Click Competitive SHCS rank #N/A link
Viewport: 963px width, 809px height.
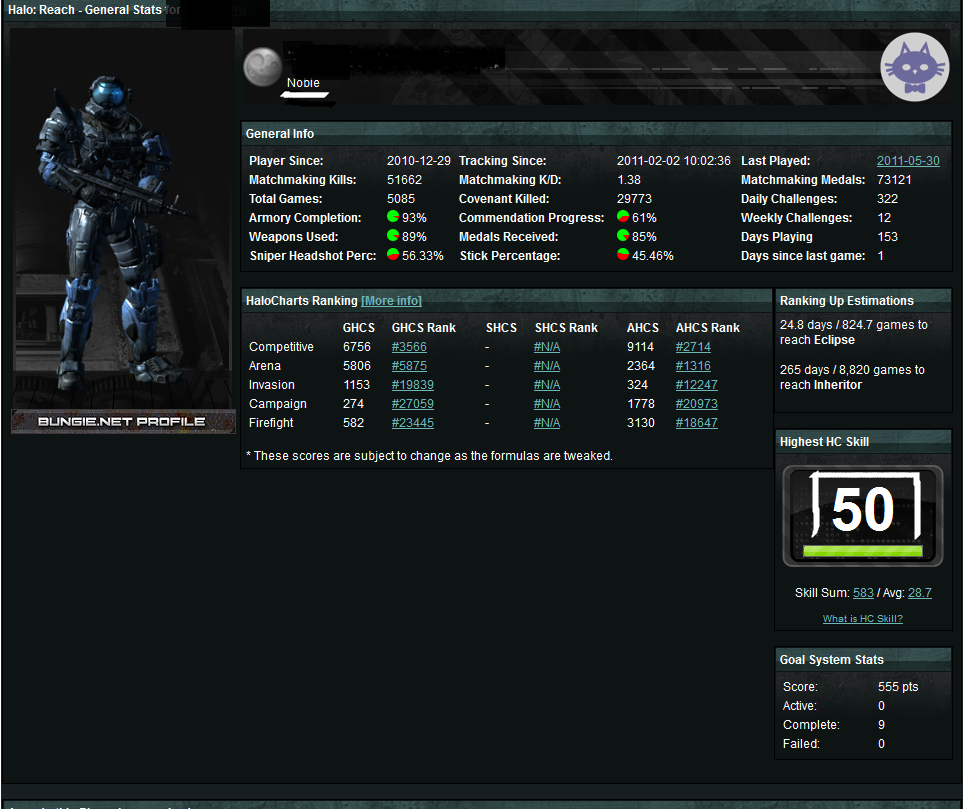[x=547, y=346]
